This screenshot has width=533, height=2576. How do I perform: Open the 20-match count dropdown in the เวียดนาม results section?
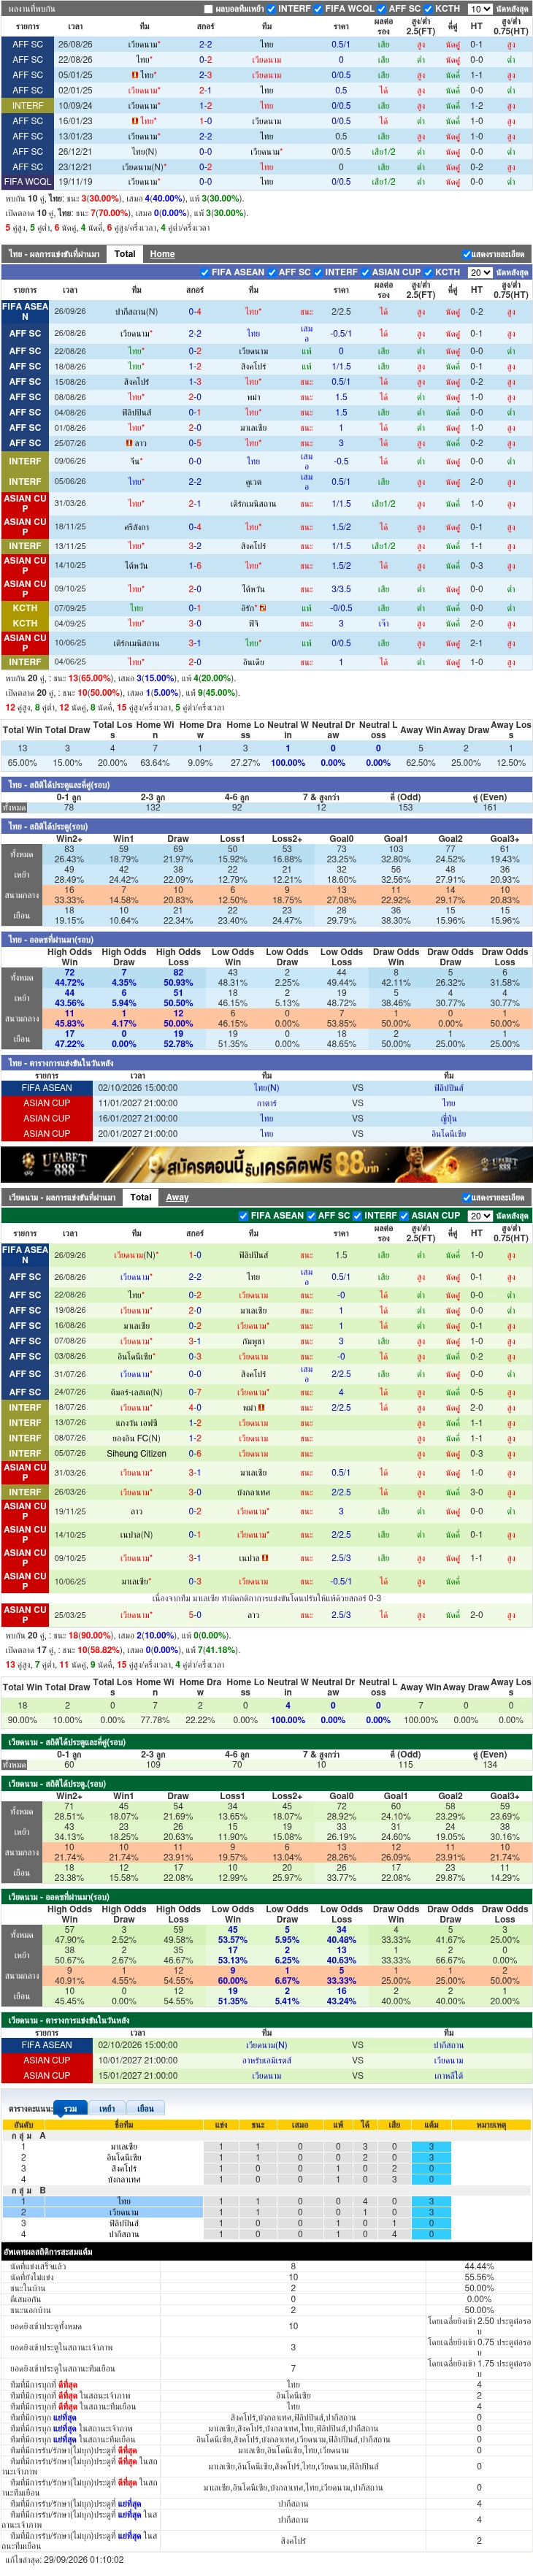[x=480, y=1215]
